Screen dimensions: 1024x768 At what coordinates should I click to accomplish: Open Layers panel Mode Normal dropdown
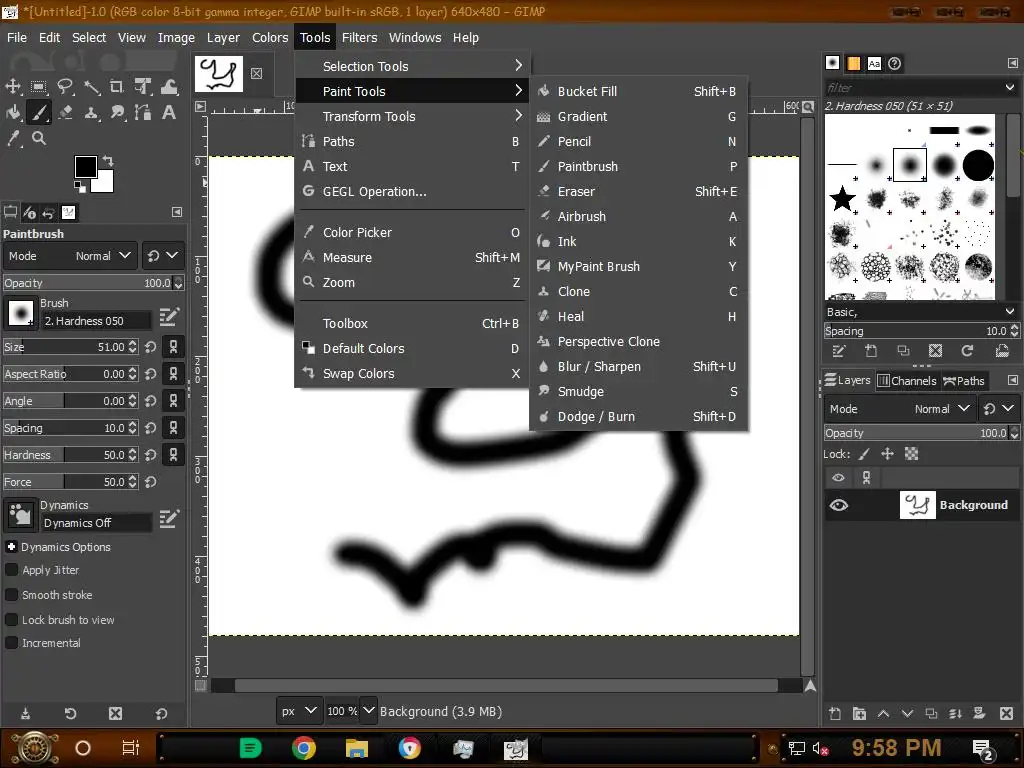point(900,409)
